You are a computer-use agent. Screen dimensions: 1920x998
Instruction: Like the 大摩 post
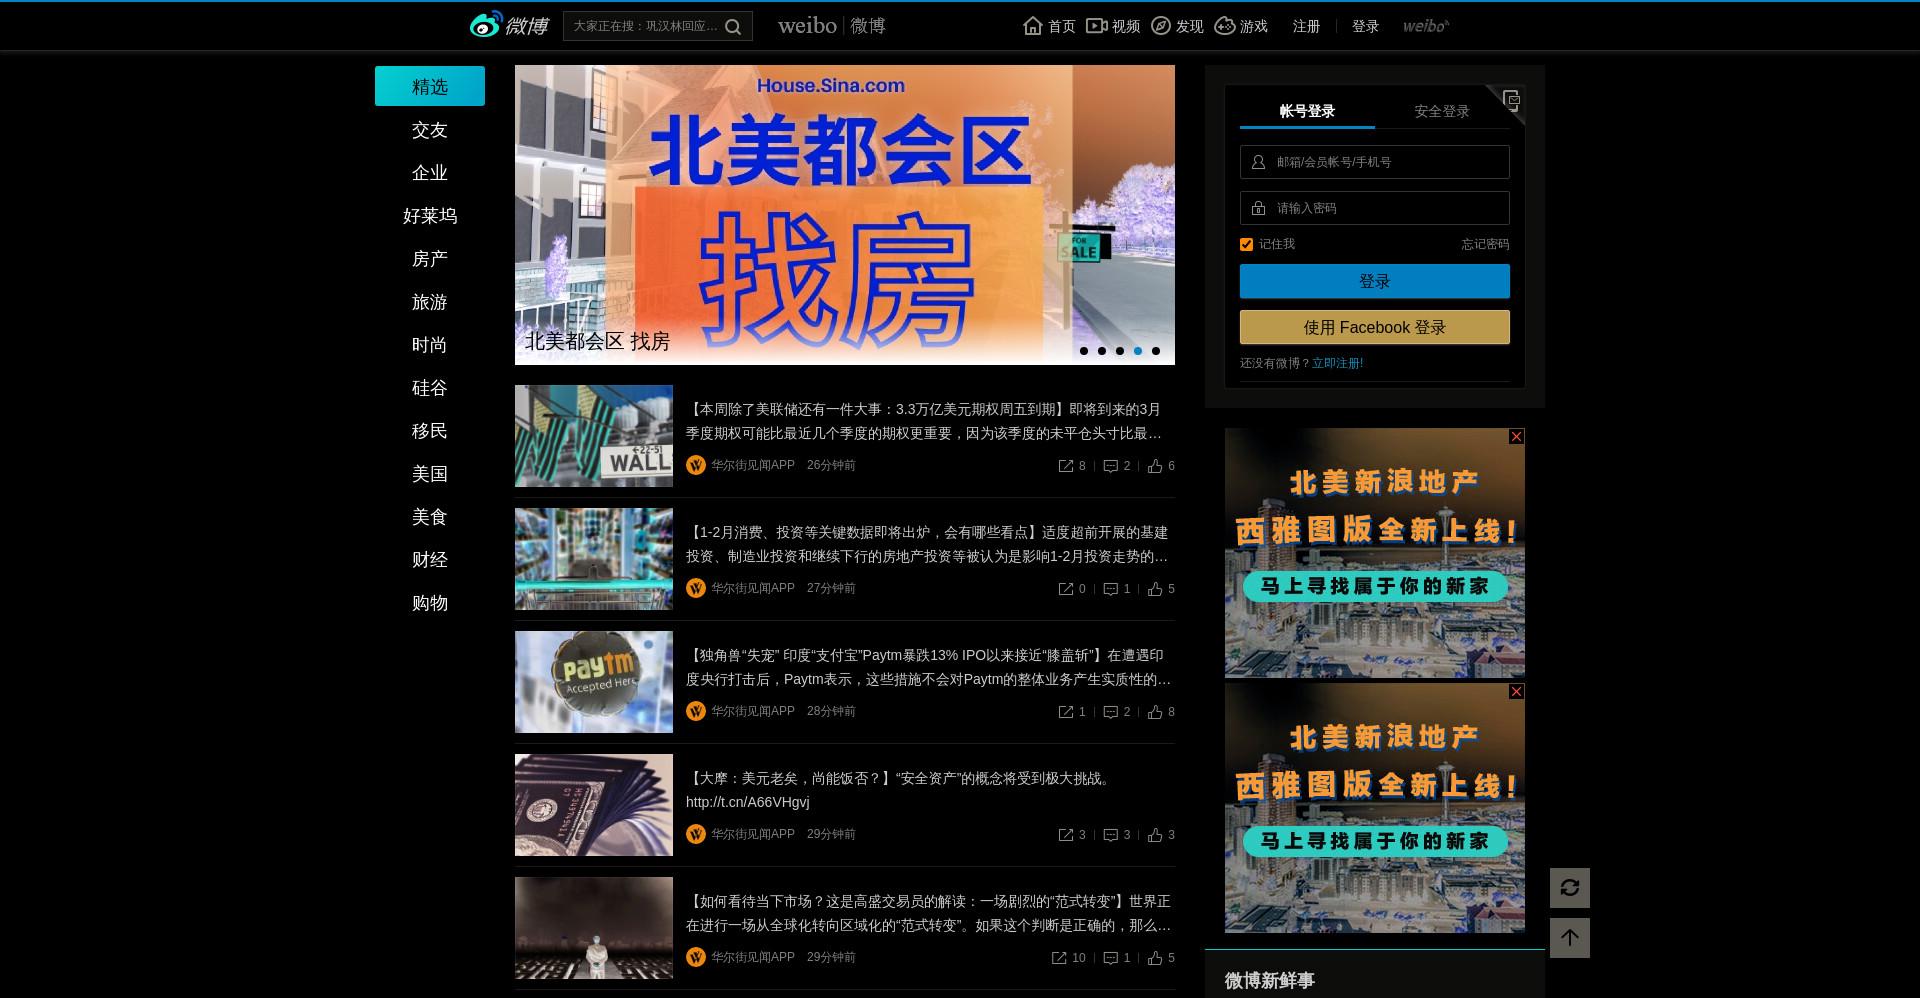coord(1155,835)
